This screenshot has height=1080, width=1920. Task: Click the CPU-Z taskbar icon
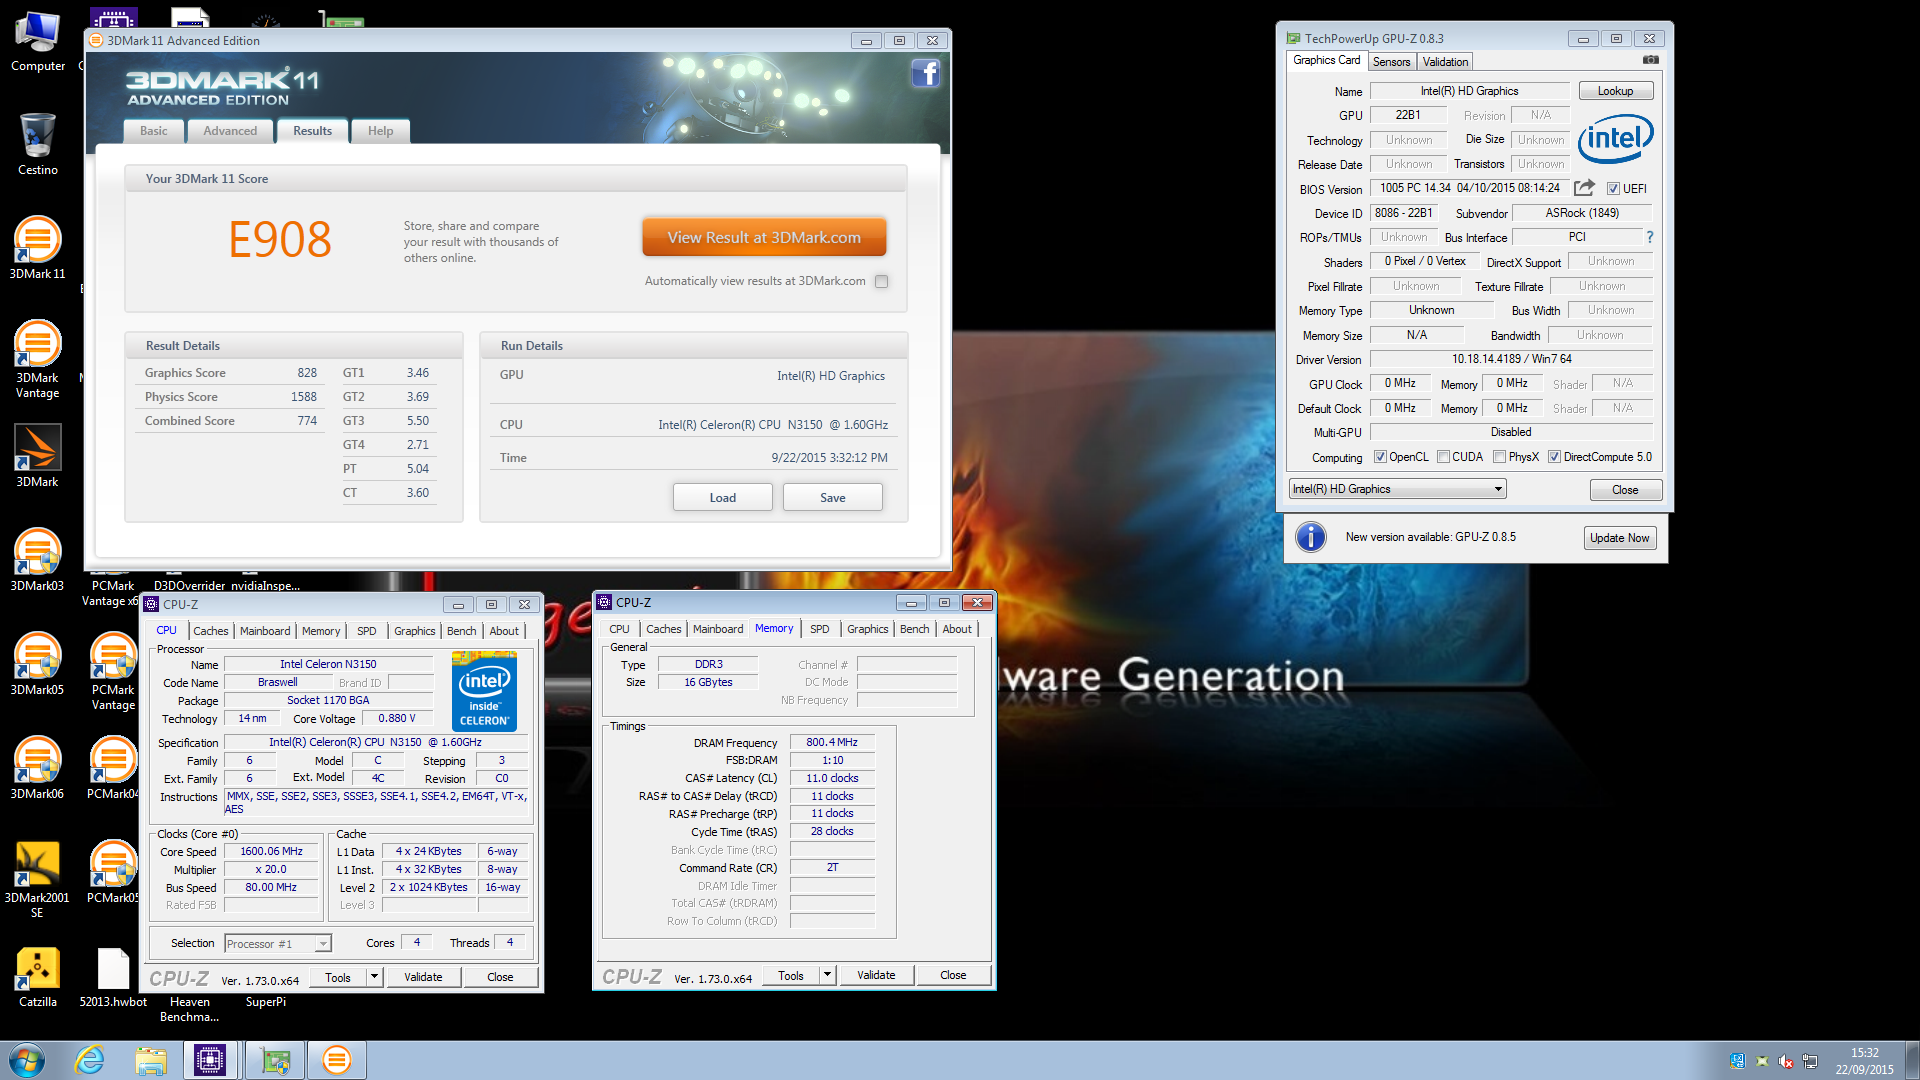[210, 1060]
